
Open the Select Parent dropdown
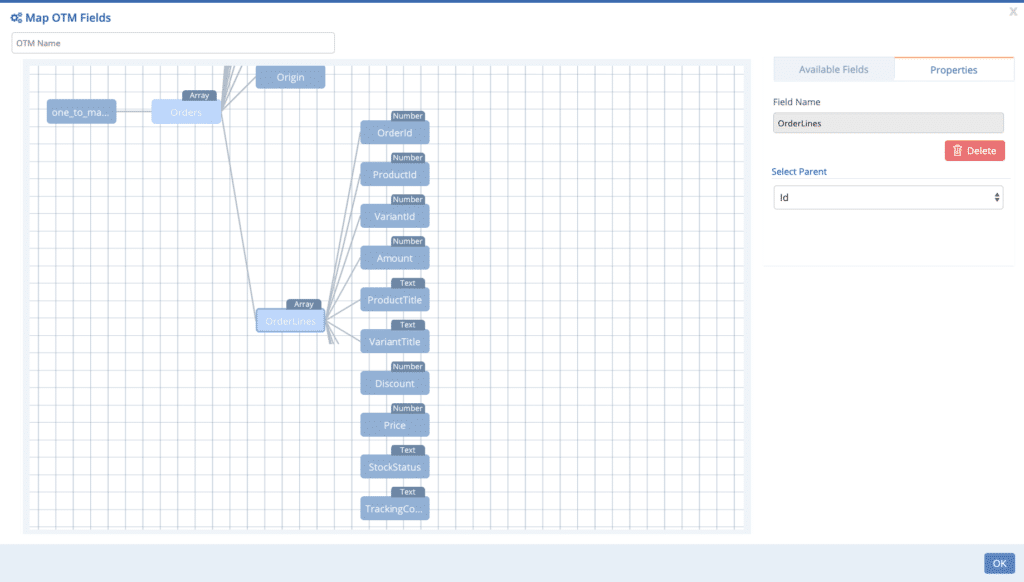(x=888, y=197)
